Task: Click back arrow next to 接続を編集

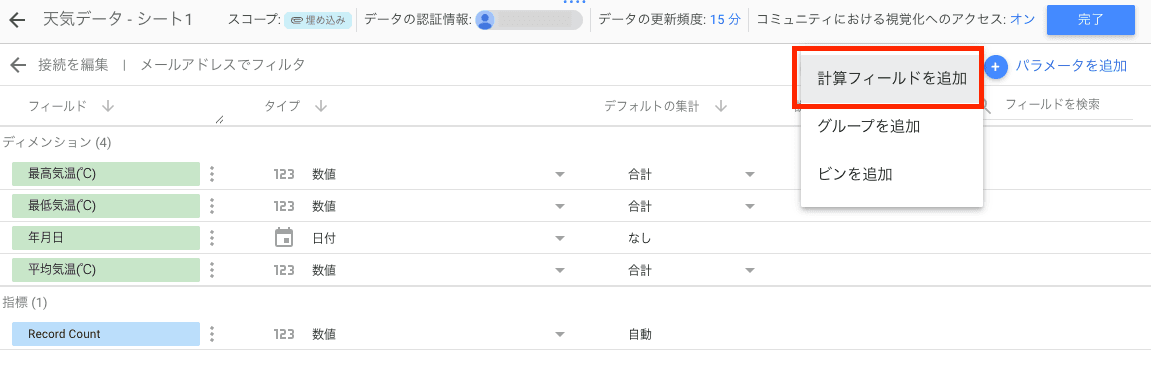Action: [19, 65]
